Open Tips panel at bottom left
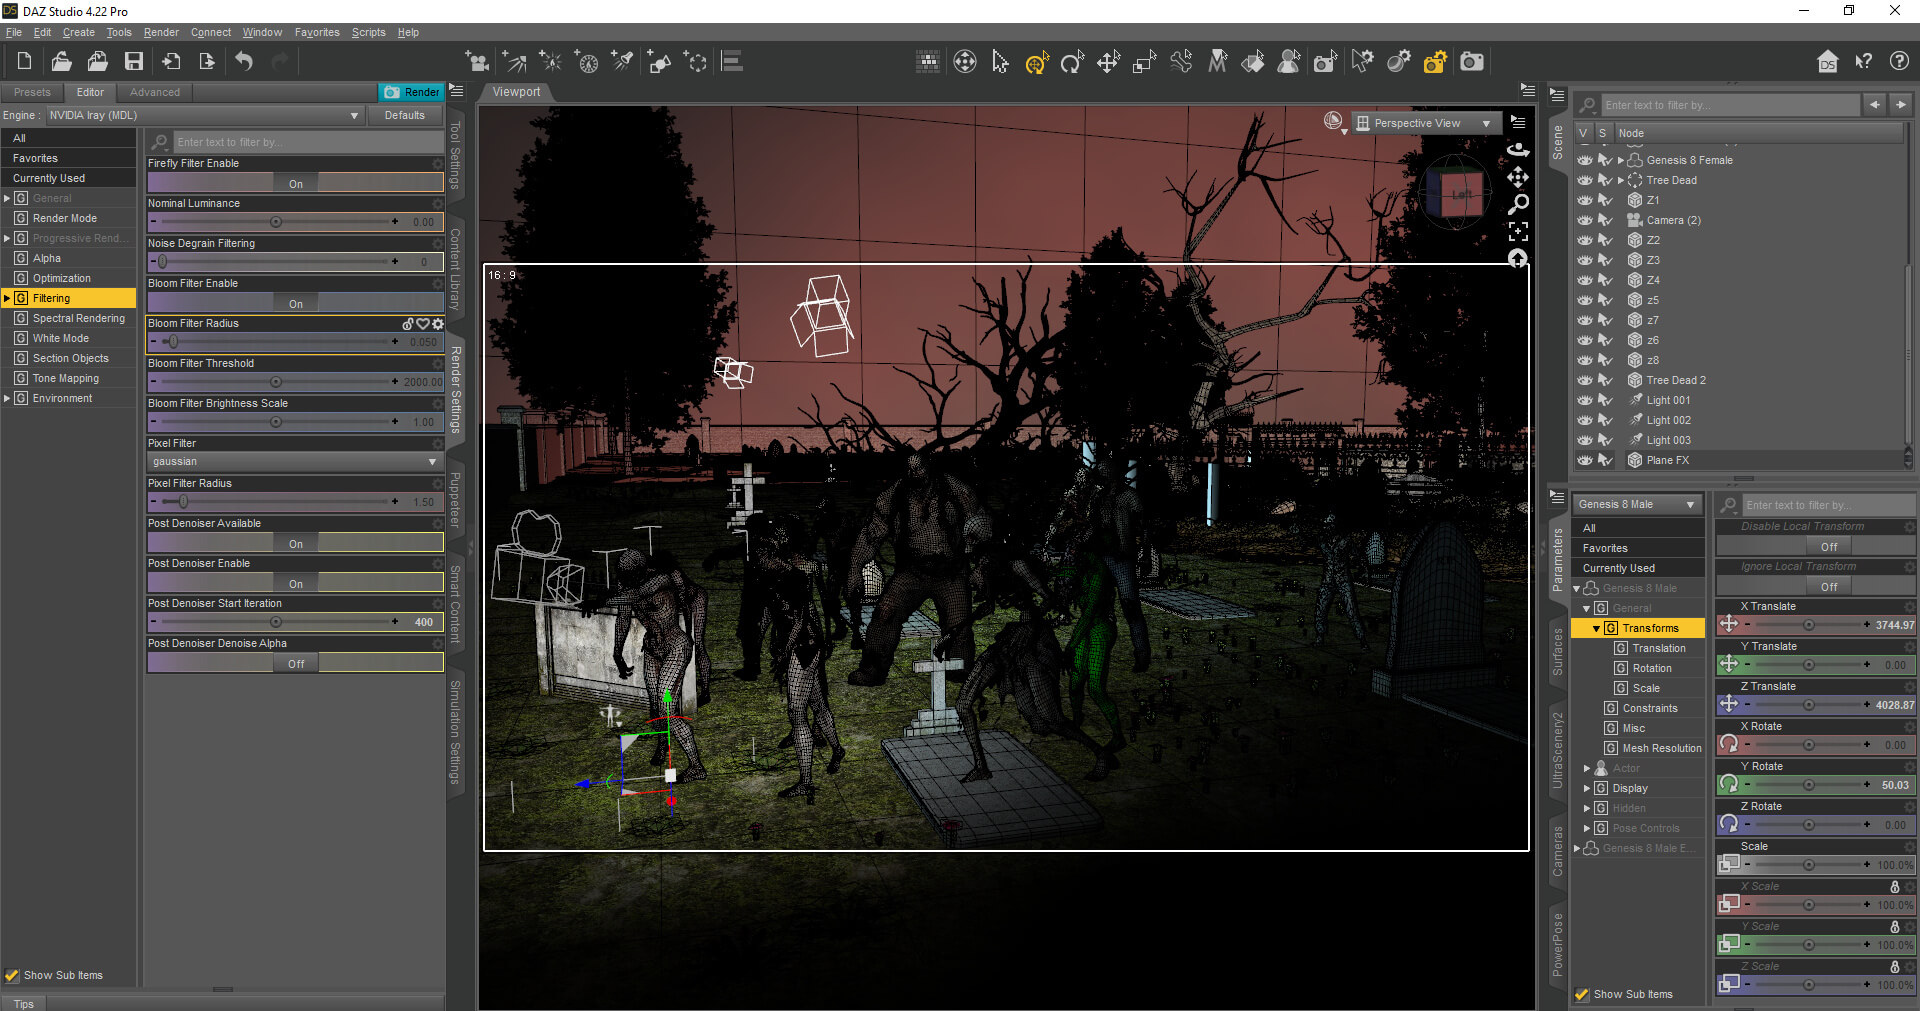Viewport: 1920px width, 1011px height. click(24, 1003)
